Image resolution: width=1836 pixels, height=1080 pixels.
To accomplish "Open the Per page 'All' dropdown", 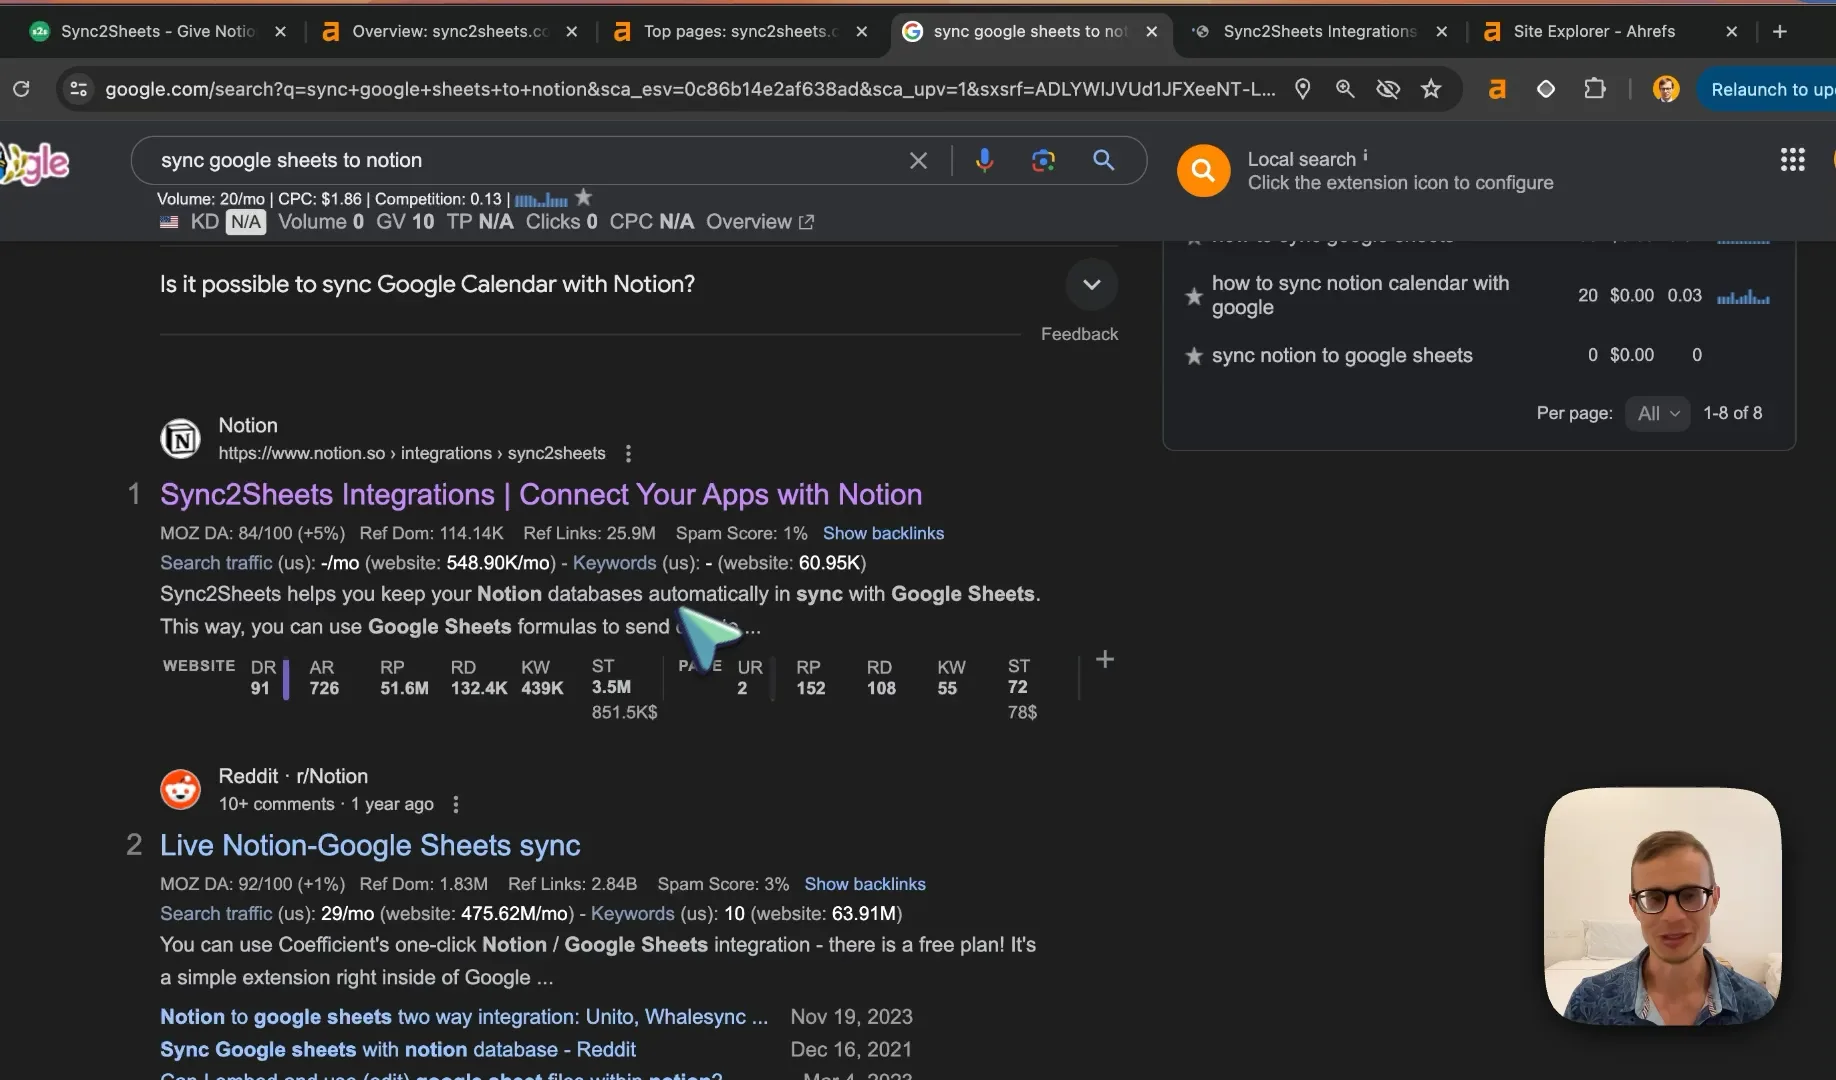I will coord(1658,413).
